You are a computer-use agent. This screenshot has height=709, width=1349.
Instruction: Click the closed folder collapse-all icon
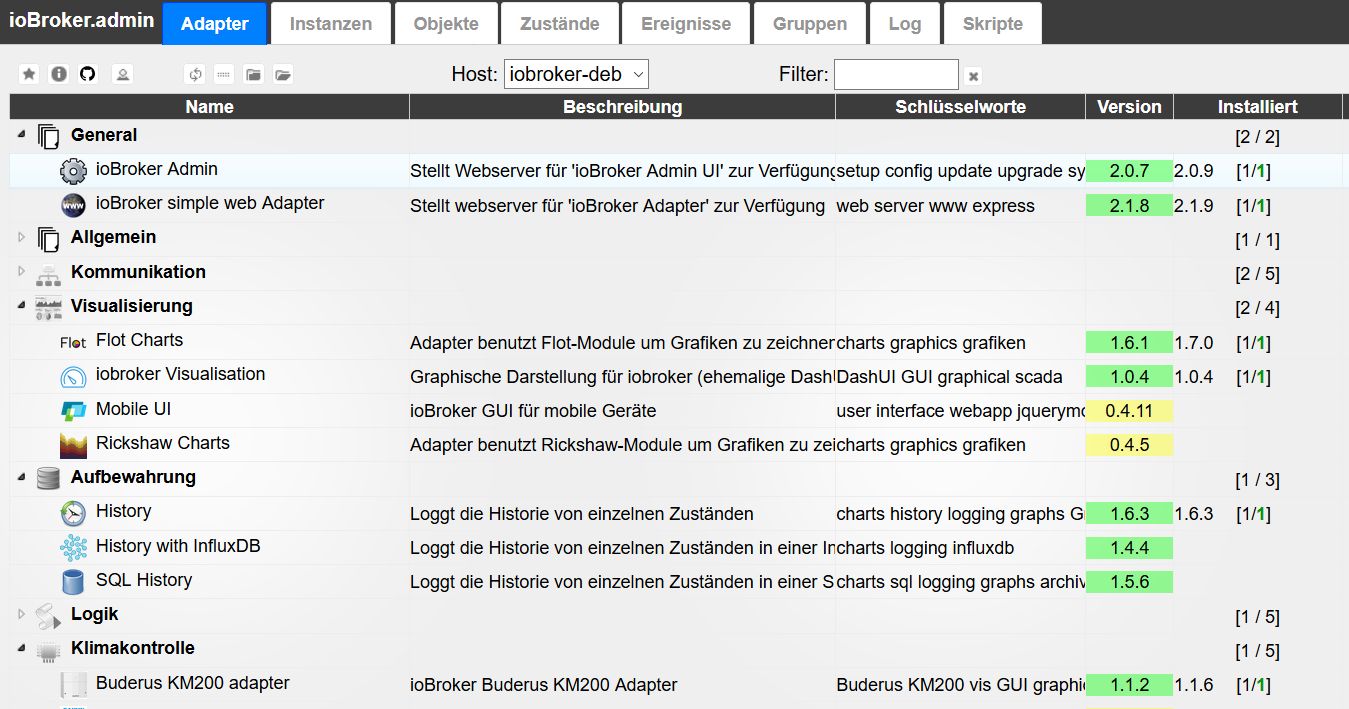pyautogui.click(x=253, y=74)
